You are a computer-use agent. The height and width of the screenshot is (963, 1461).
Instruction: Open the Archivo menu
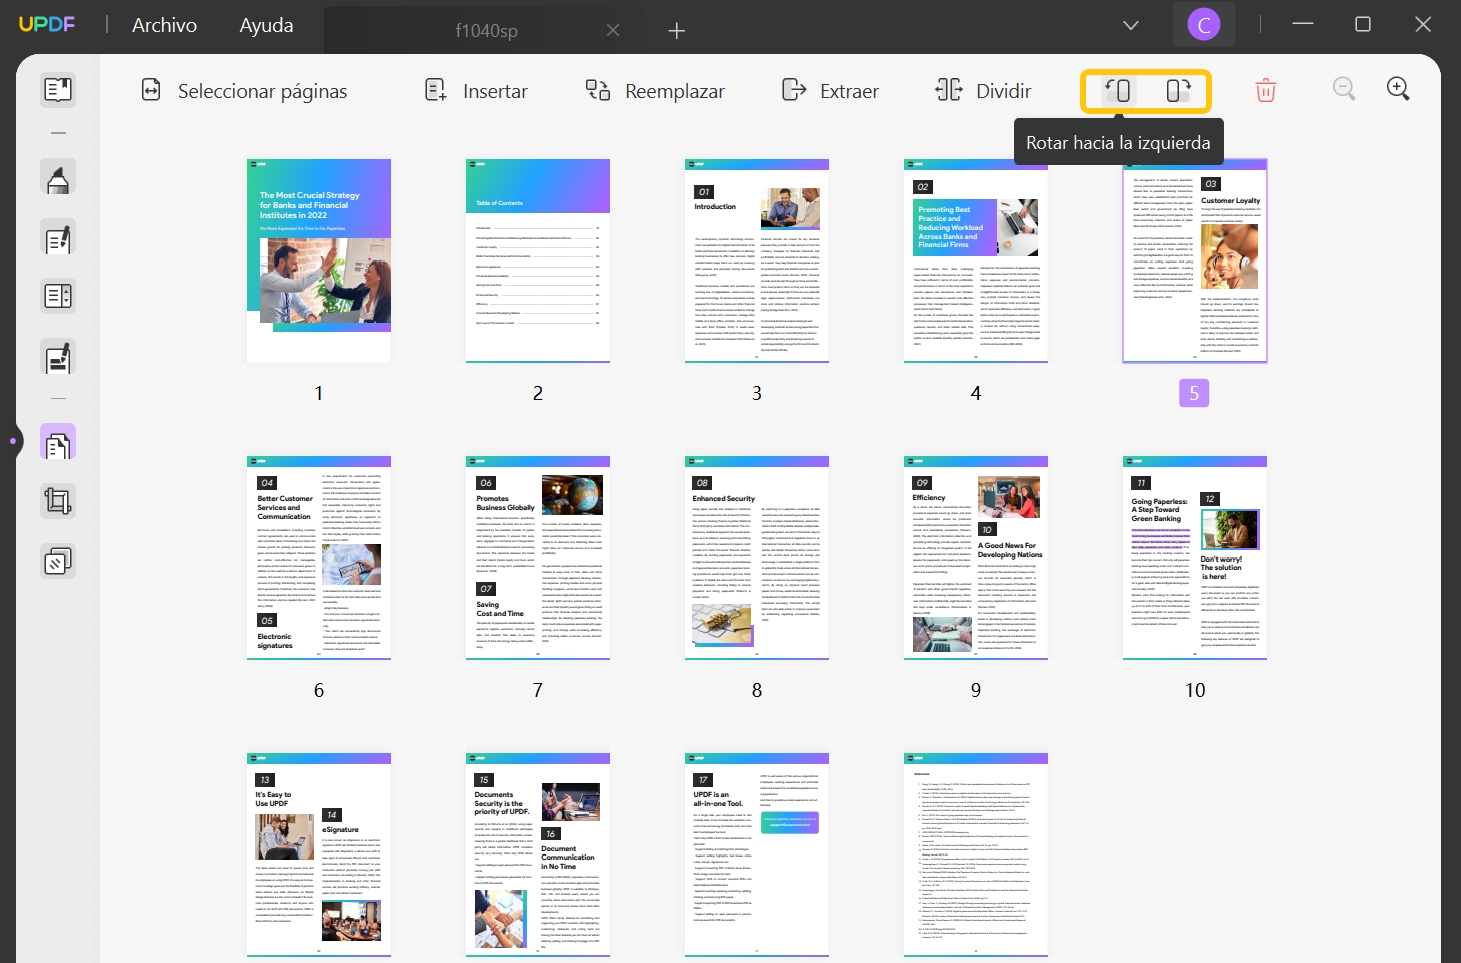[164, 25]
